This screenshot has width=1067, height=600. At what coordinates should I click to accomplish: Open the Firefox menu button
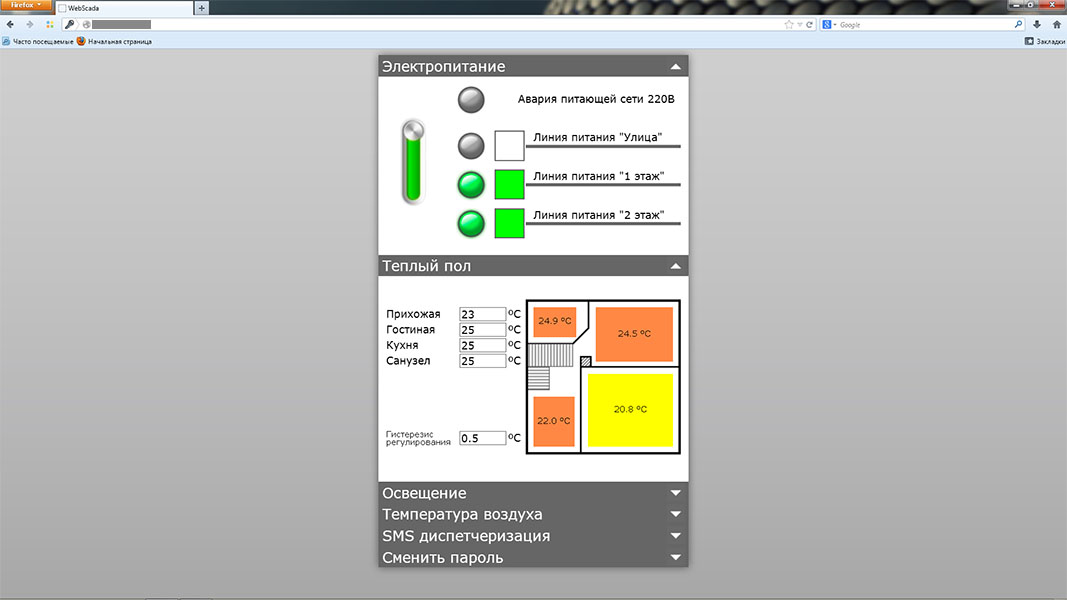pyautogui.click(x=26, y=6)
